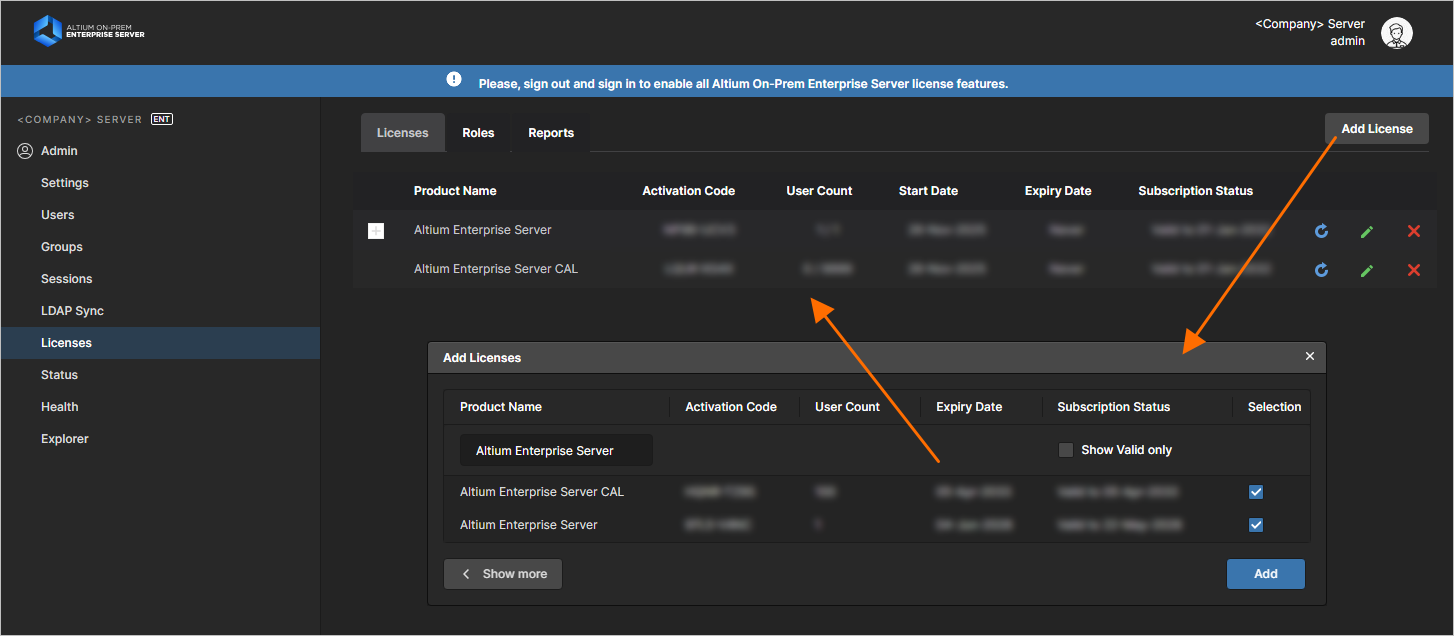Viewport: 1454px width, 636px height.
Task: Edit the Altium Enterprise Server CAL license
Action: 1367,270
